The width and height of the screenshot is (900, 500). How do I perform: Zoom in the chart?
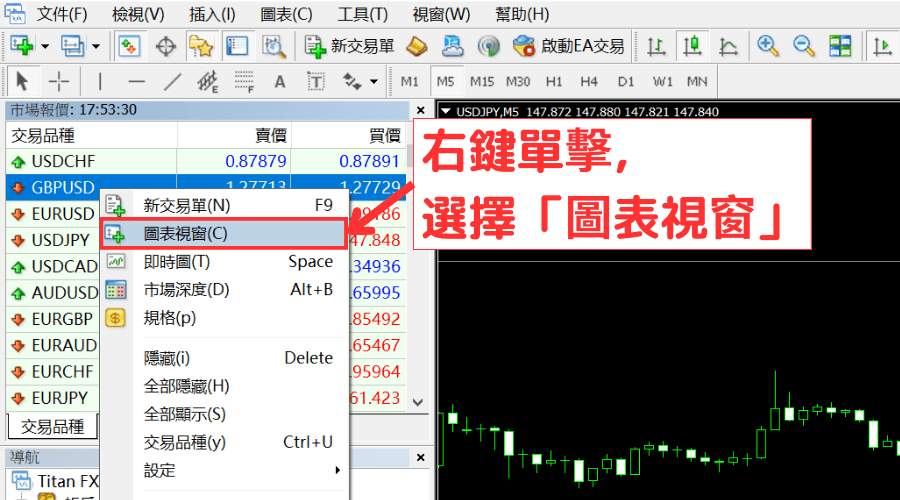pyautogui.click(x=767, y=46)
